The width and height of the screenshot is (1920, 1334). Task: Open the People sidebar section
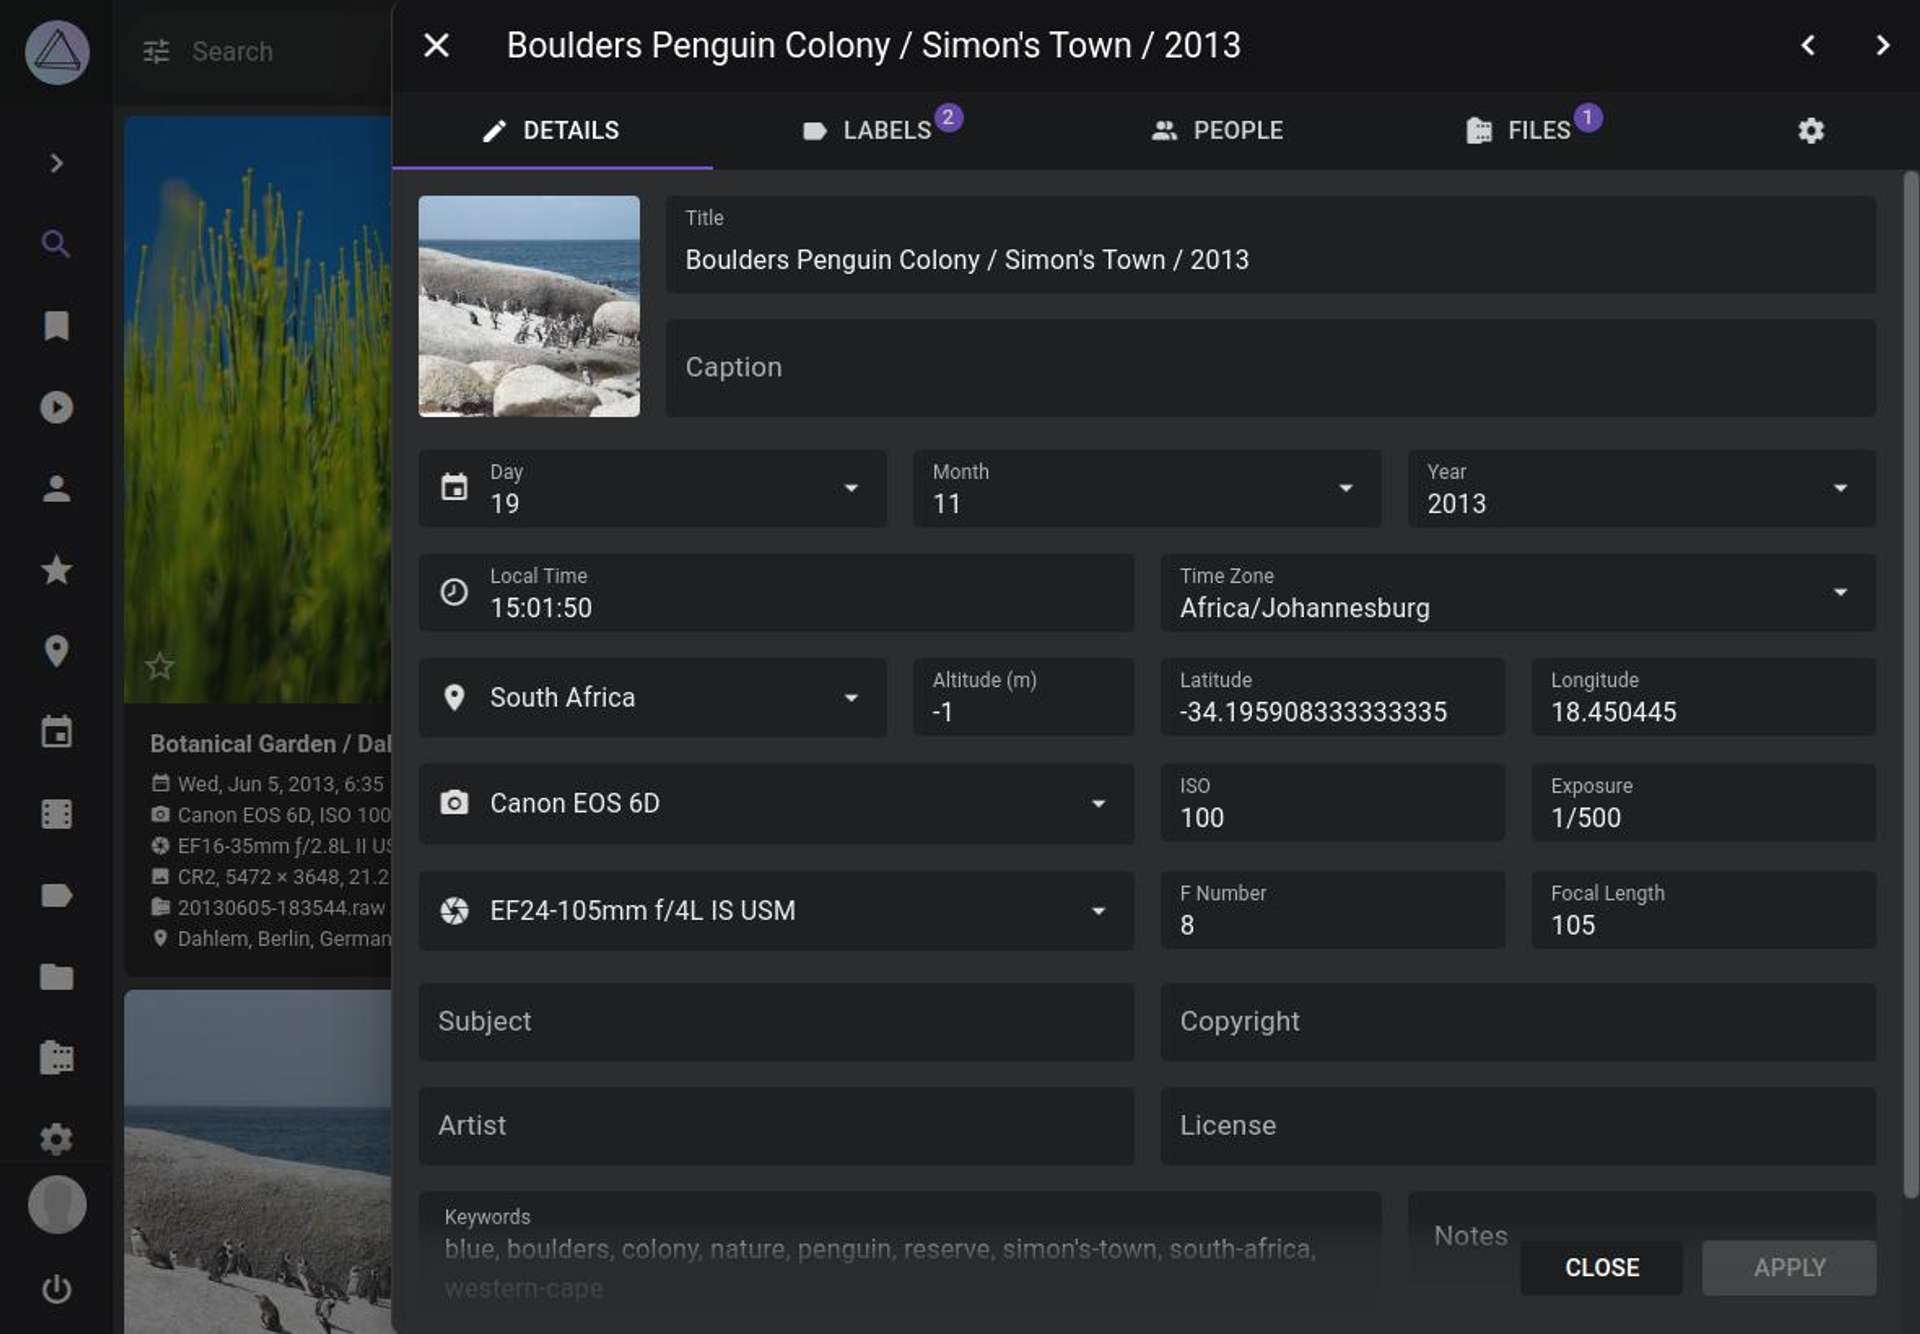coord(56,489)
